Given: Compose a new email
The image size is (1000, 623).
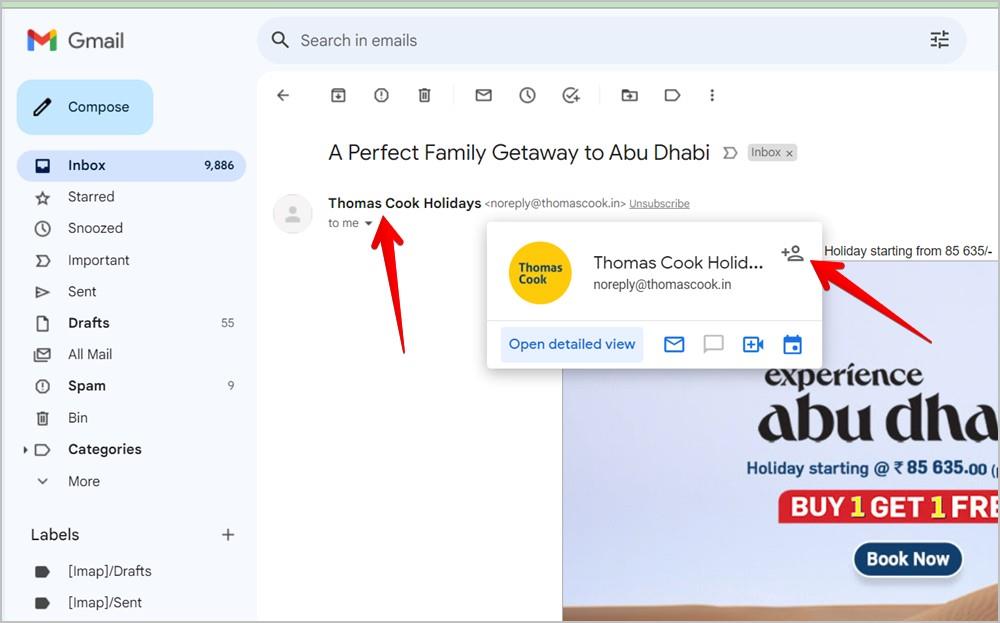Looking at the screenshot, I should pos(85,107).
